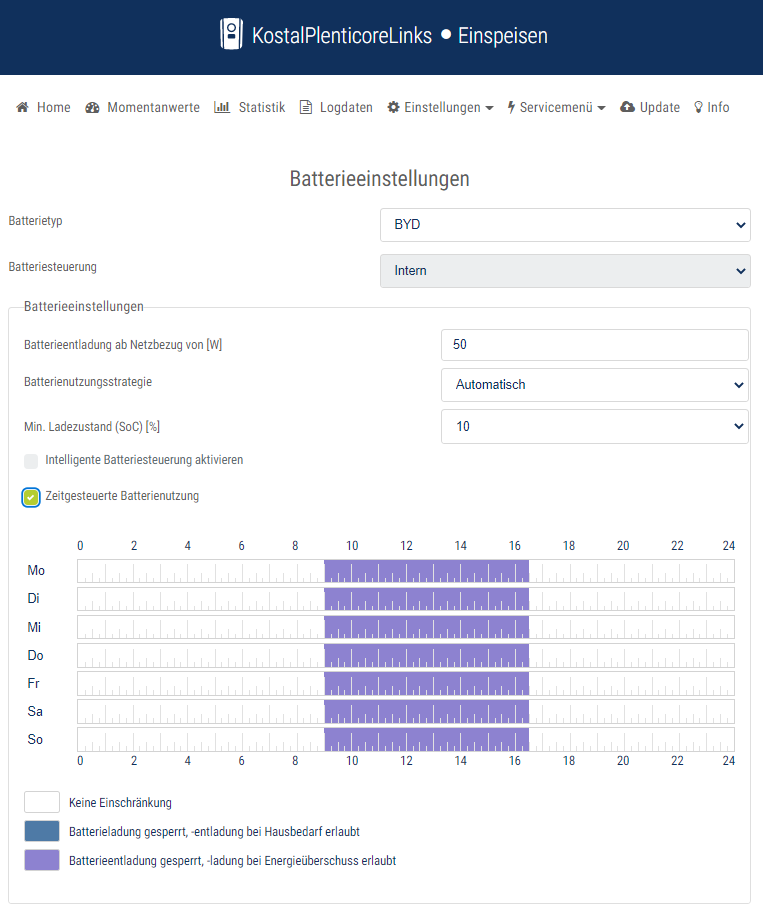This screenshot has width=763, height=923.
Task: Click the gear icon for Einstellungen
Action: [x=393, y=108]
